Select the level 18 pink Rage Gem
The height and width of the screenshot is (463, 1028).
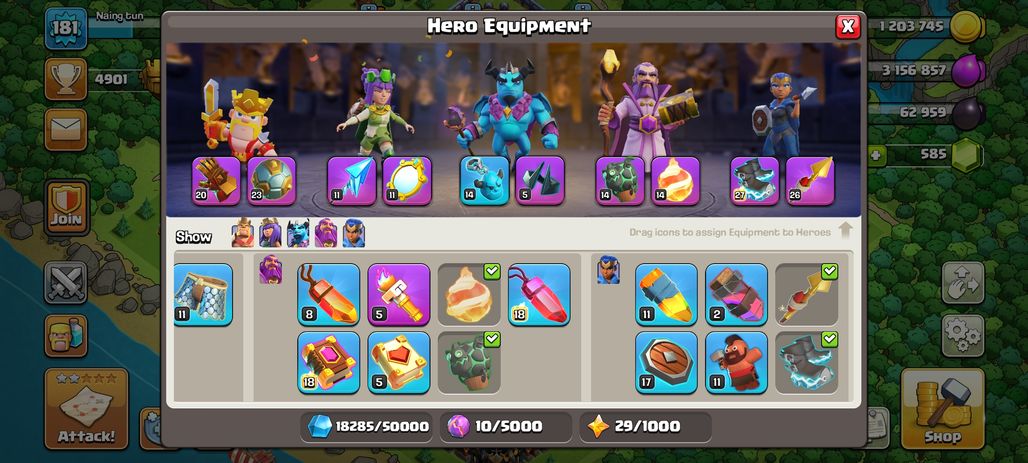click(539, 294)
